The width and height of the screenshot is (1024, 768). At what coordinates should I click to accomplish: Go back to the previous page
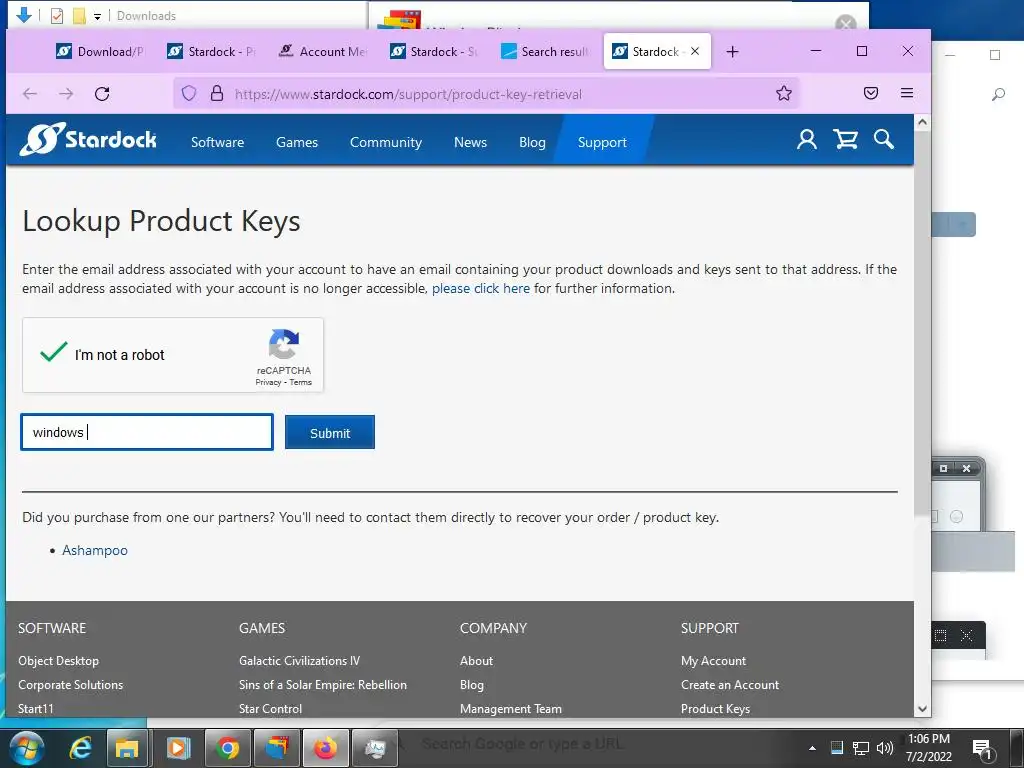(x=30, y=93)
